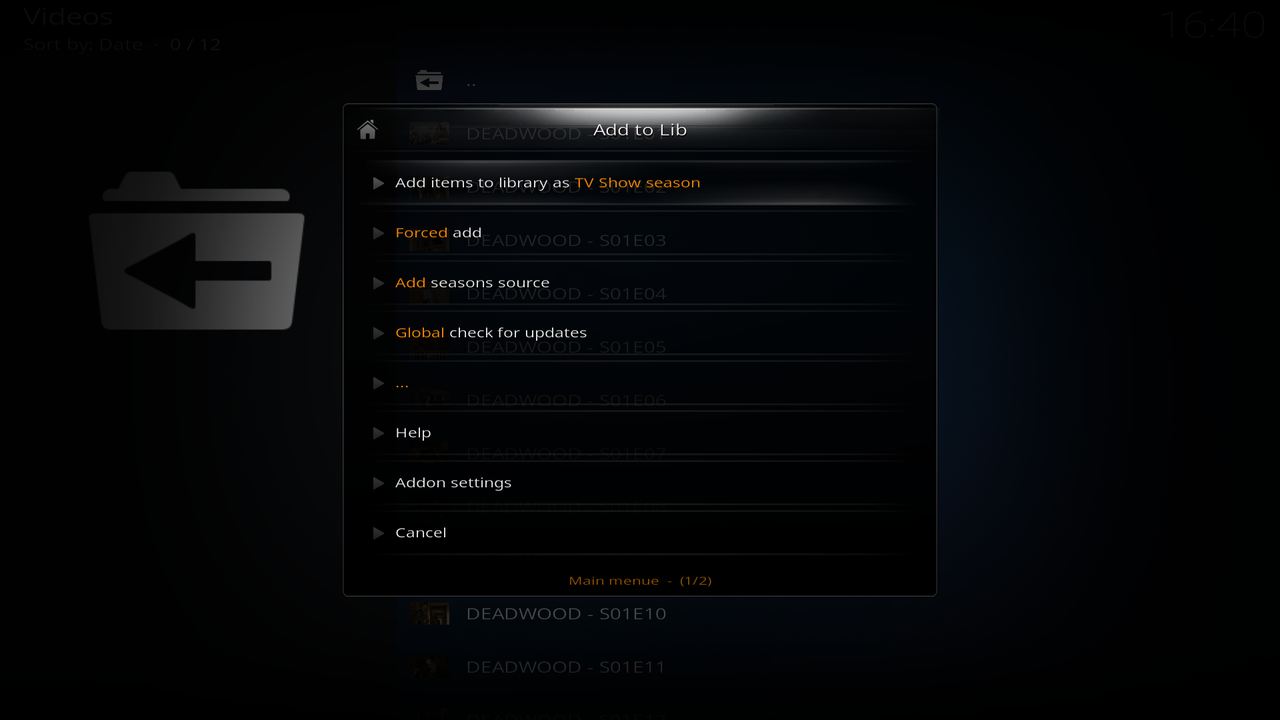Click arrow beside Global check for updates
Screen dimensions: 1280x720
click(378, 333)
